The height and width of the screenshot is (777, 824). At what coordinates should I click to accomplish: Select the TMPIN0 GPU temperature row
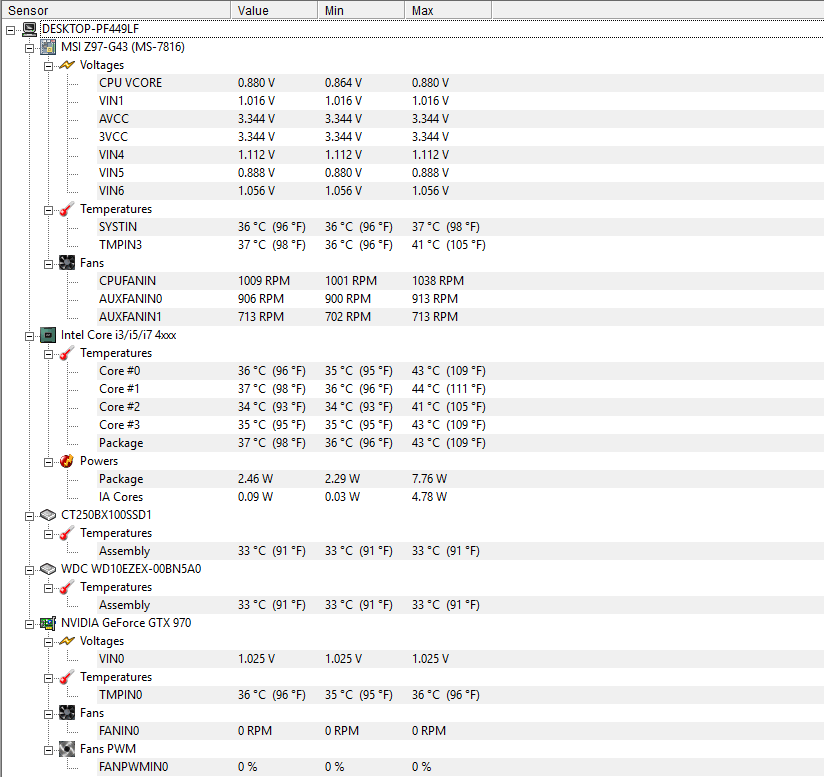[460, 695]
